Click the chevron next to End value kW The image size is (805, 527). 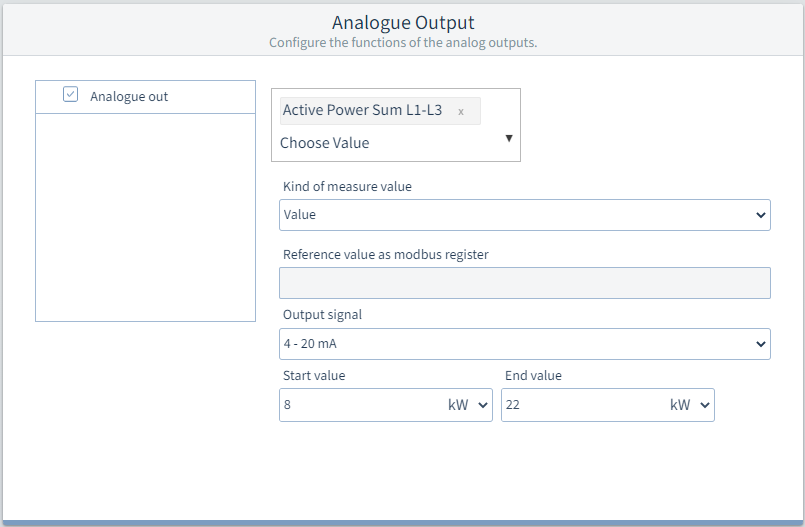[x=705, y=405]
